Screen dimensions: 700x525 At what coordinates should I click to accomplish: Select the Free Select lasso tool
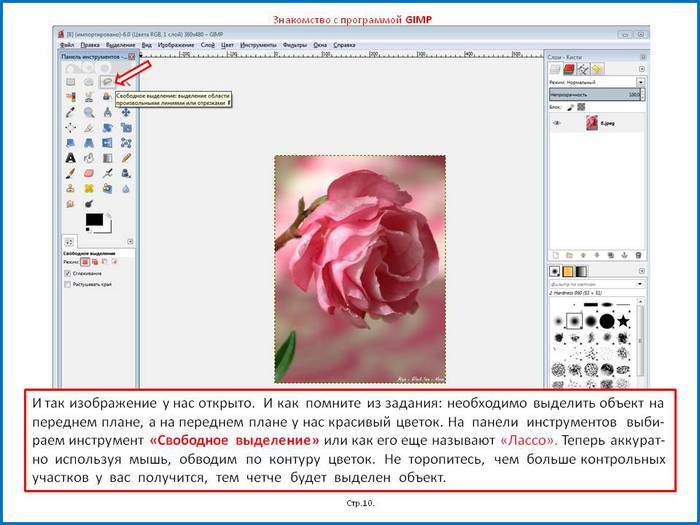pos(107,82)
